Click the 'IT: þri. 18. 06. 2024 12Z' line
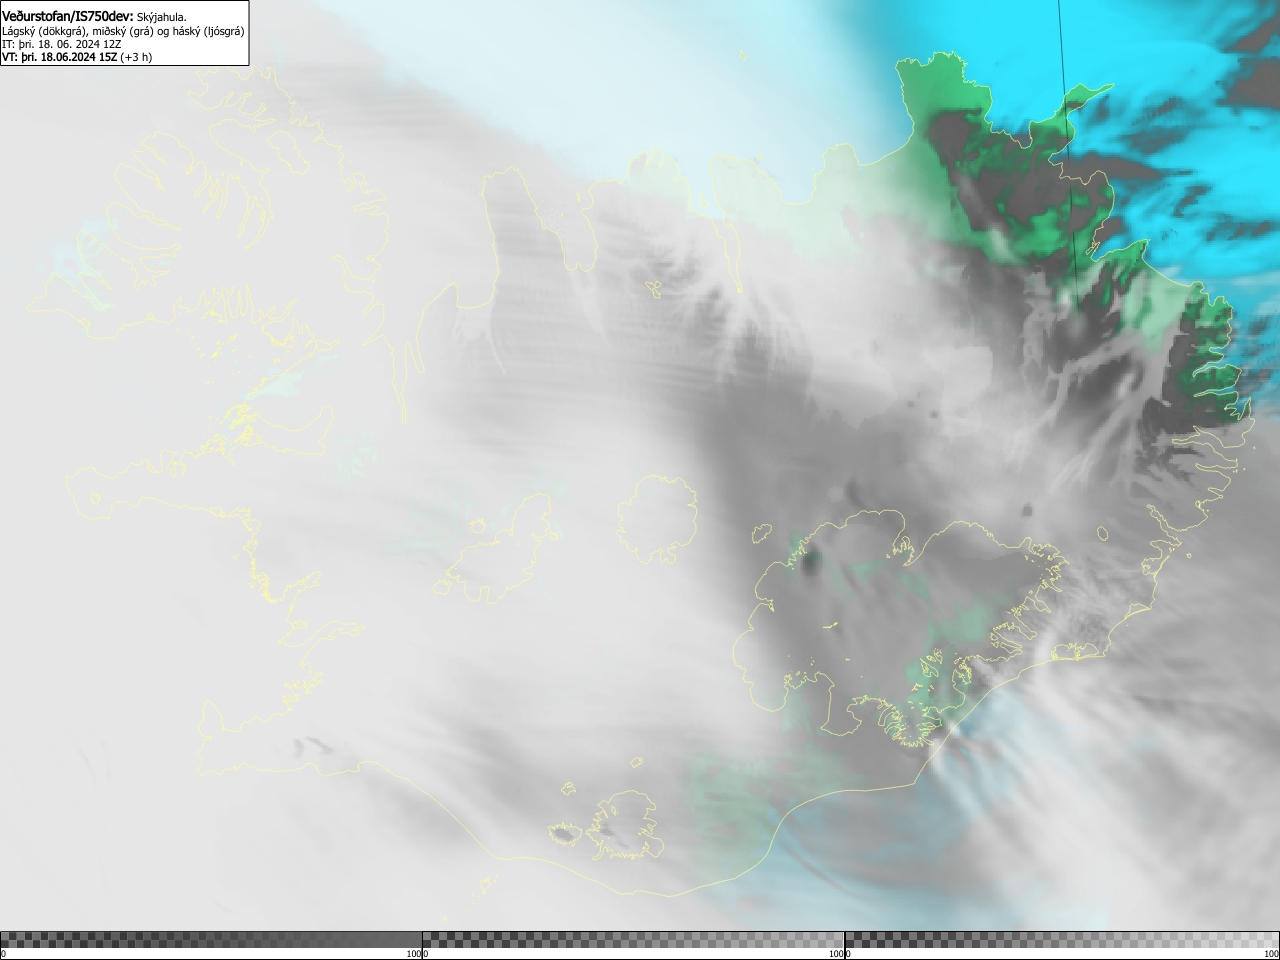Viewport: 1280px width, 960px height. coord(61,44)
